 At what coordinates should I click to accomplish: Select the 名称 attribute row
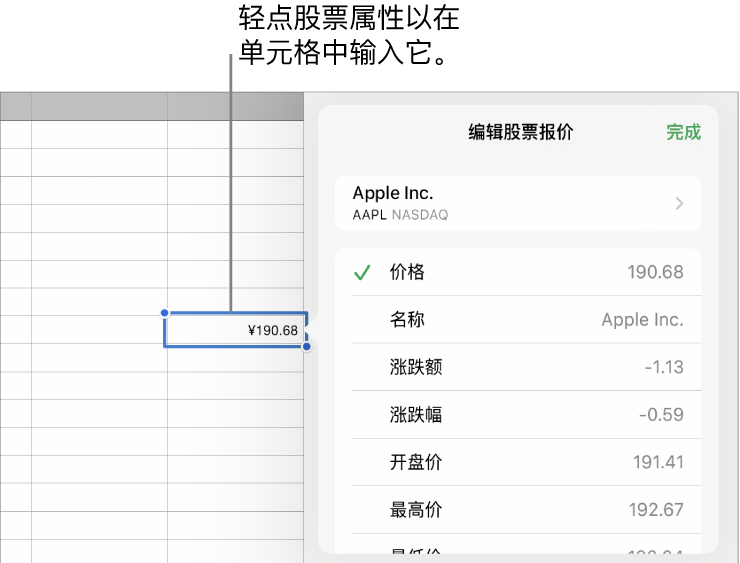pyautogui.click(x=518, y=319)
